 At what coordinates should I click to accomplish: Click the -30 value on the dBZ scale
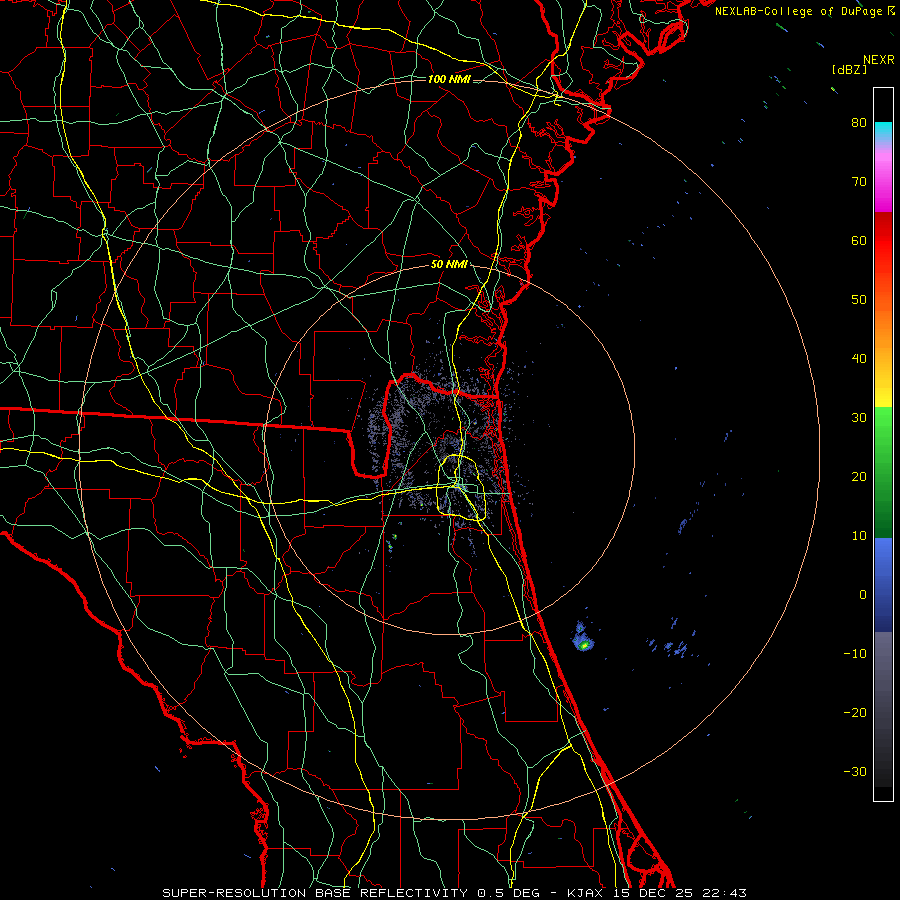pyautogui.click(x=855, y=771)
